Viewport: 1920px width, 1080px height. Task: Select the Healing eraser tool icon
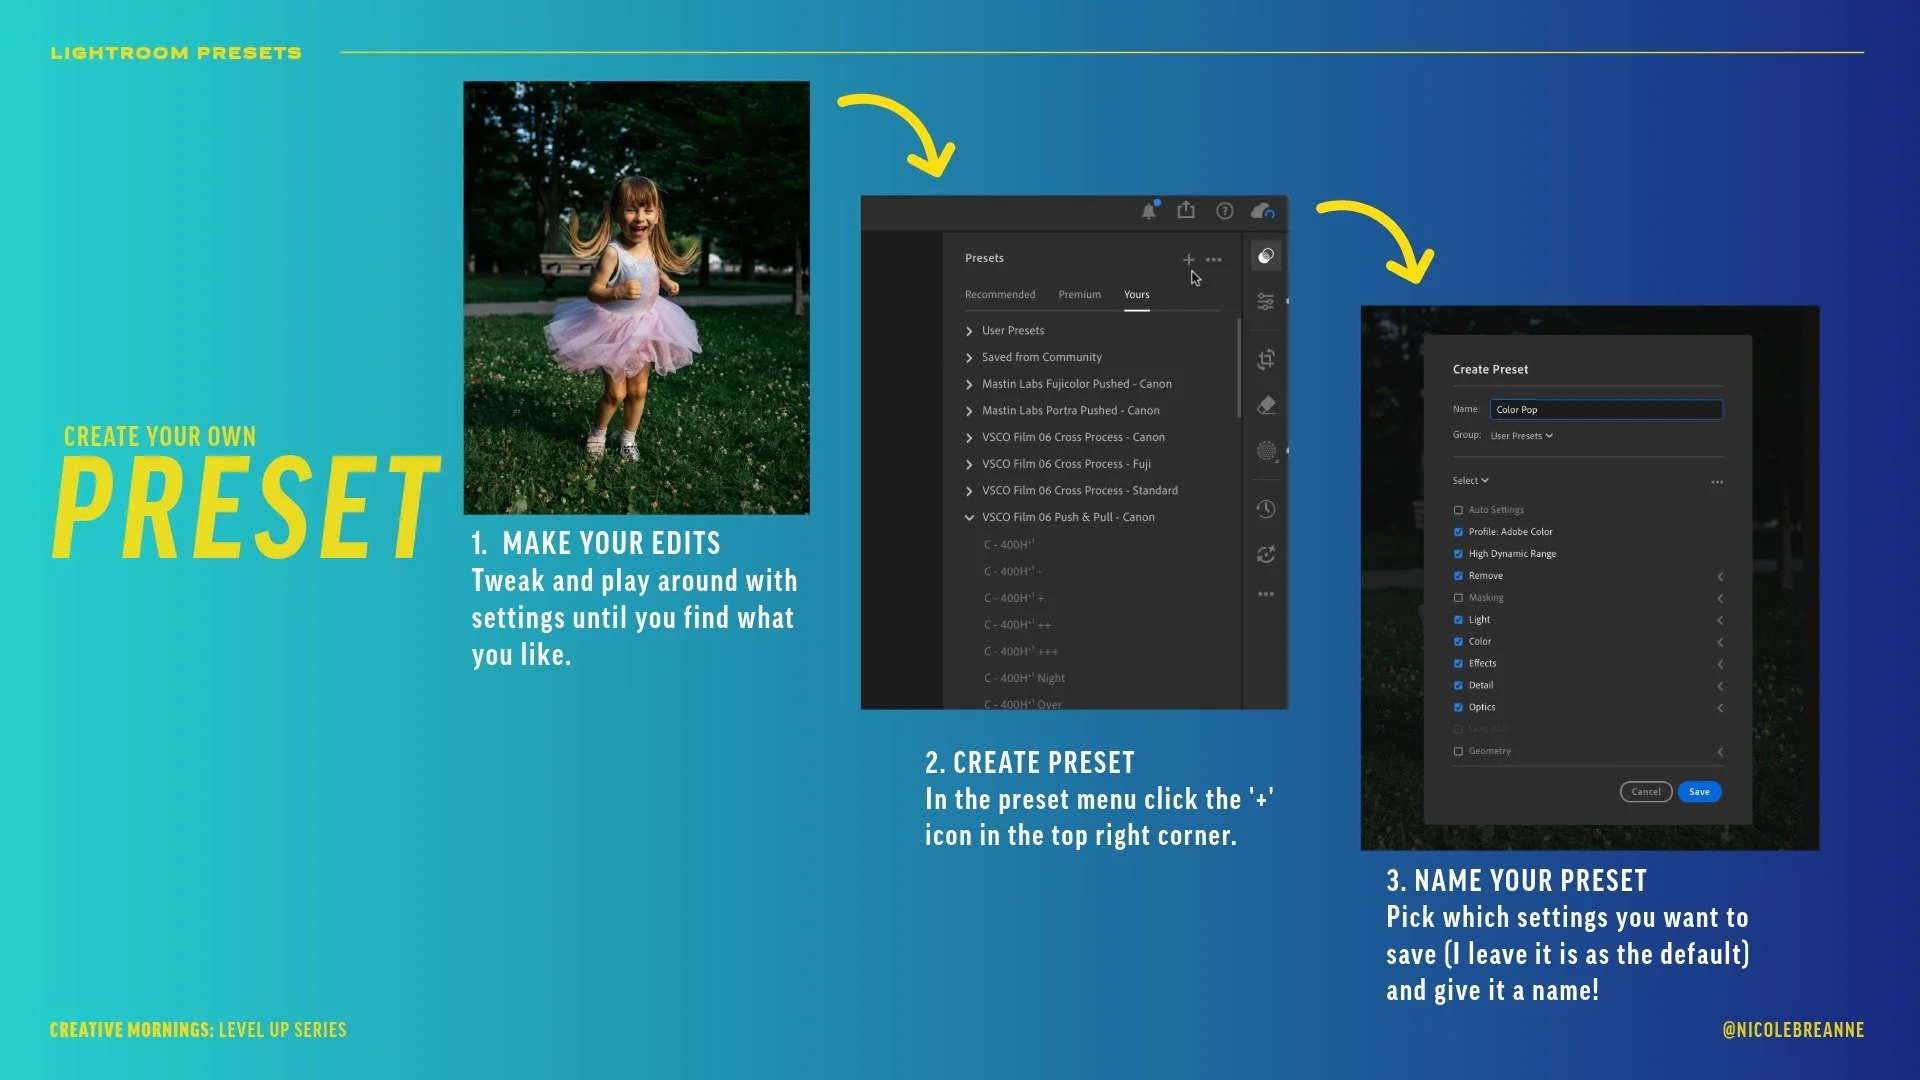pos(1266,406)
